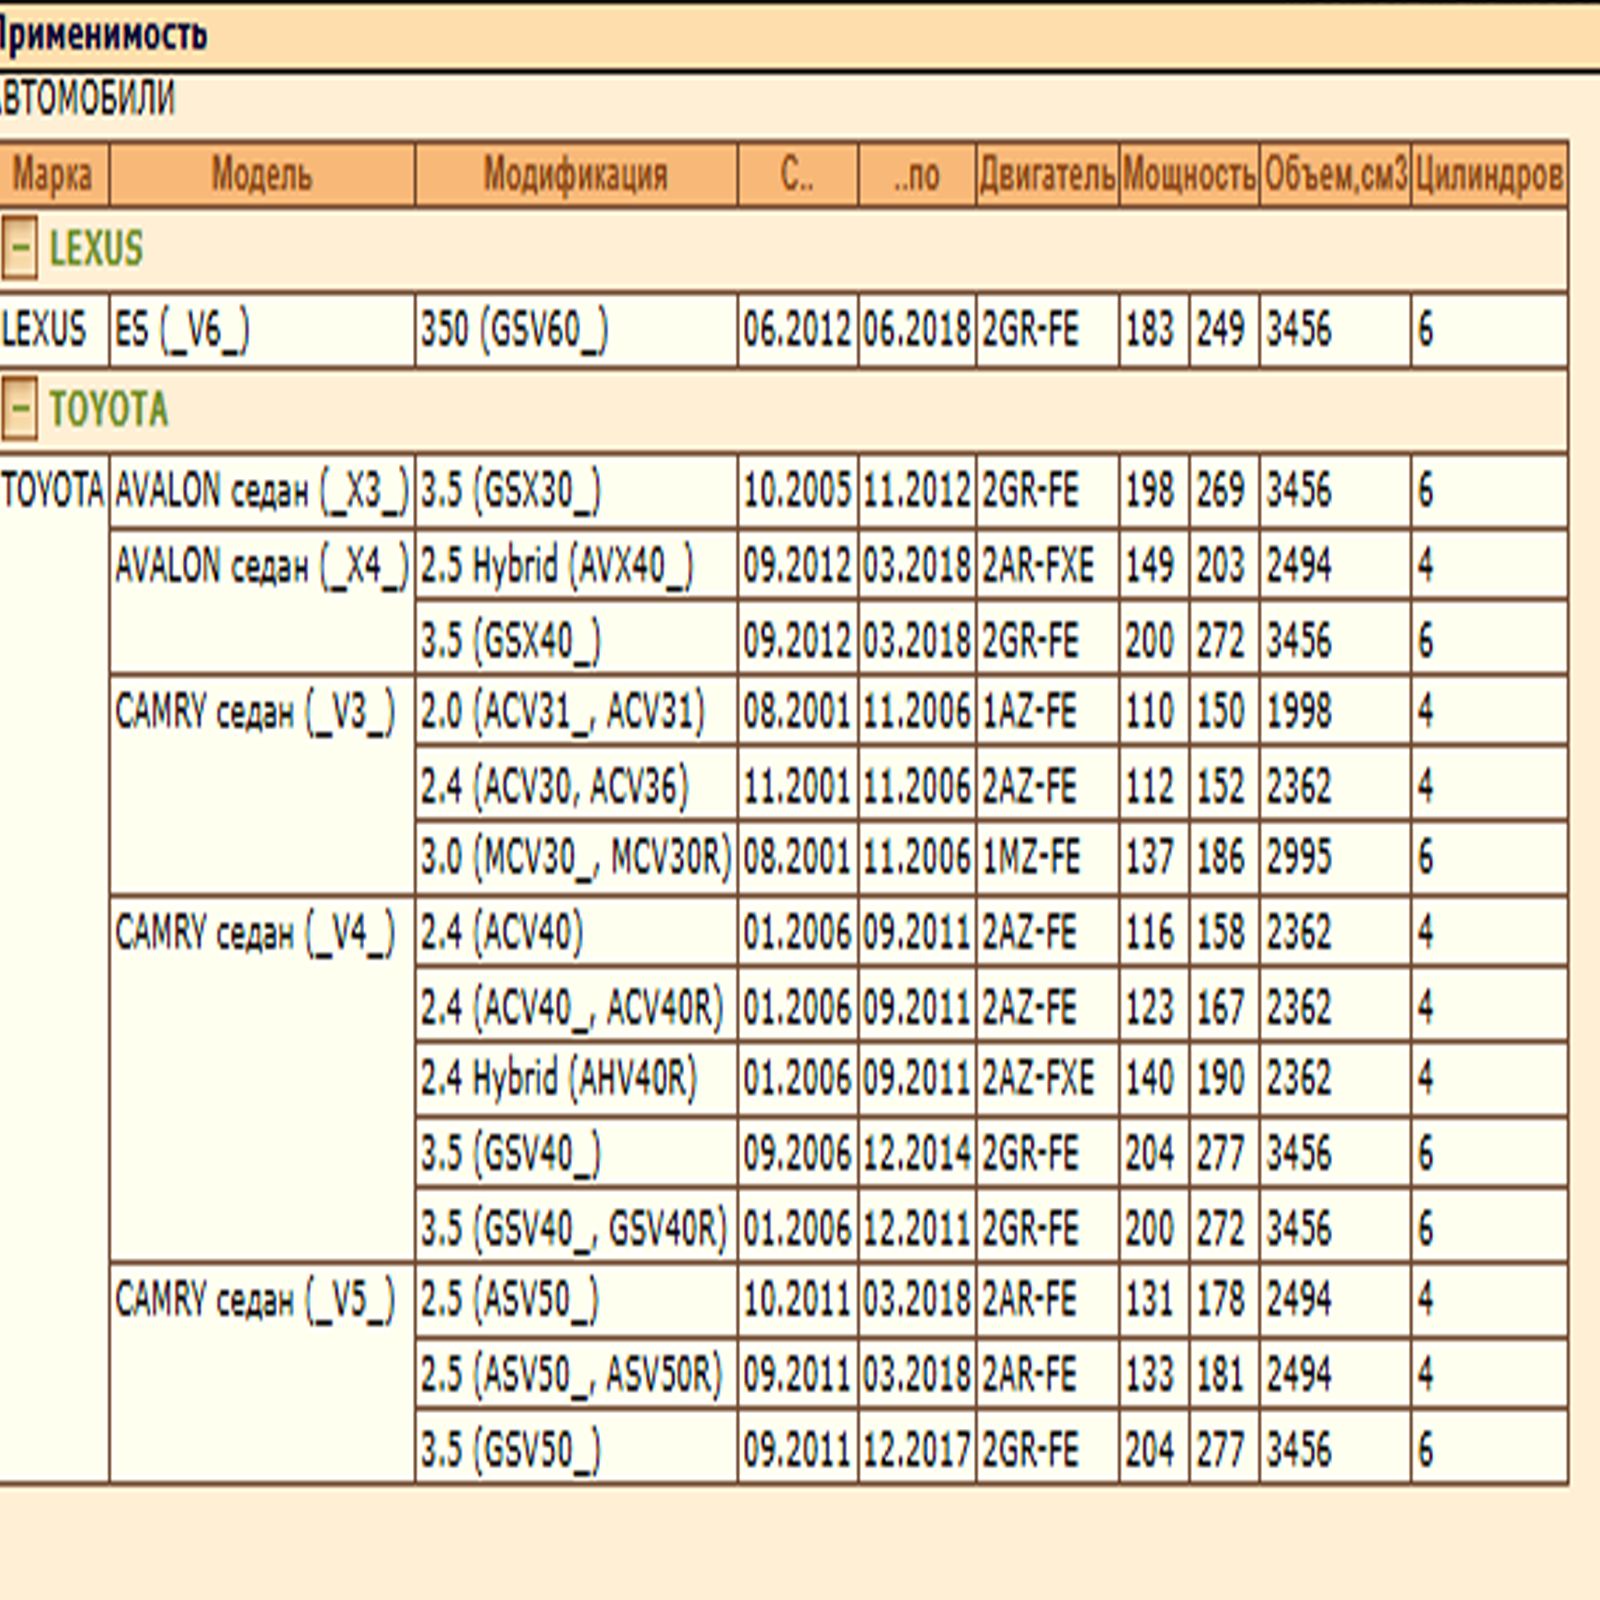The width and height of the screenshot is (1600, 1600).
Task: Click the 2.5 (ASV50_, ASV50R) modification
Action: click(571, 1374)
